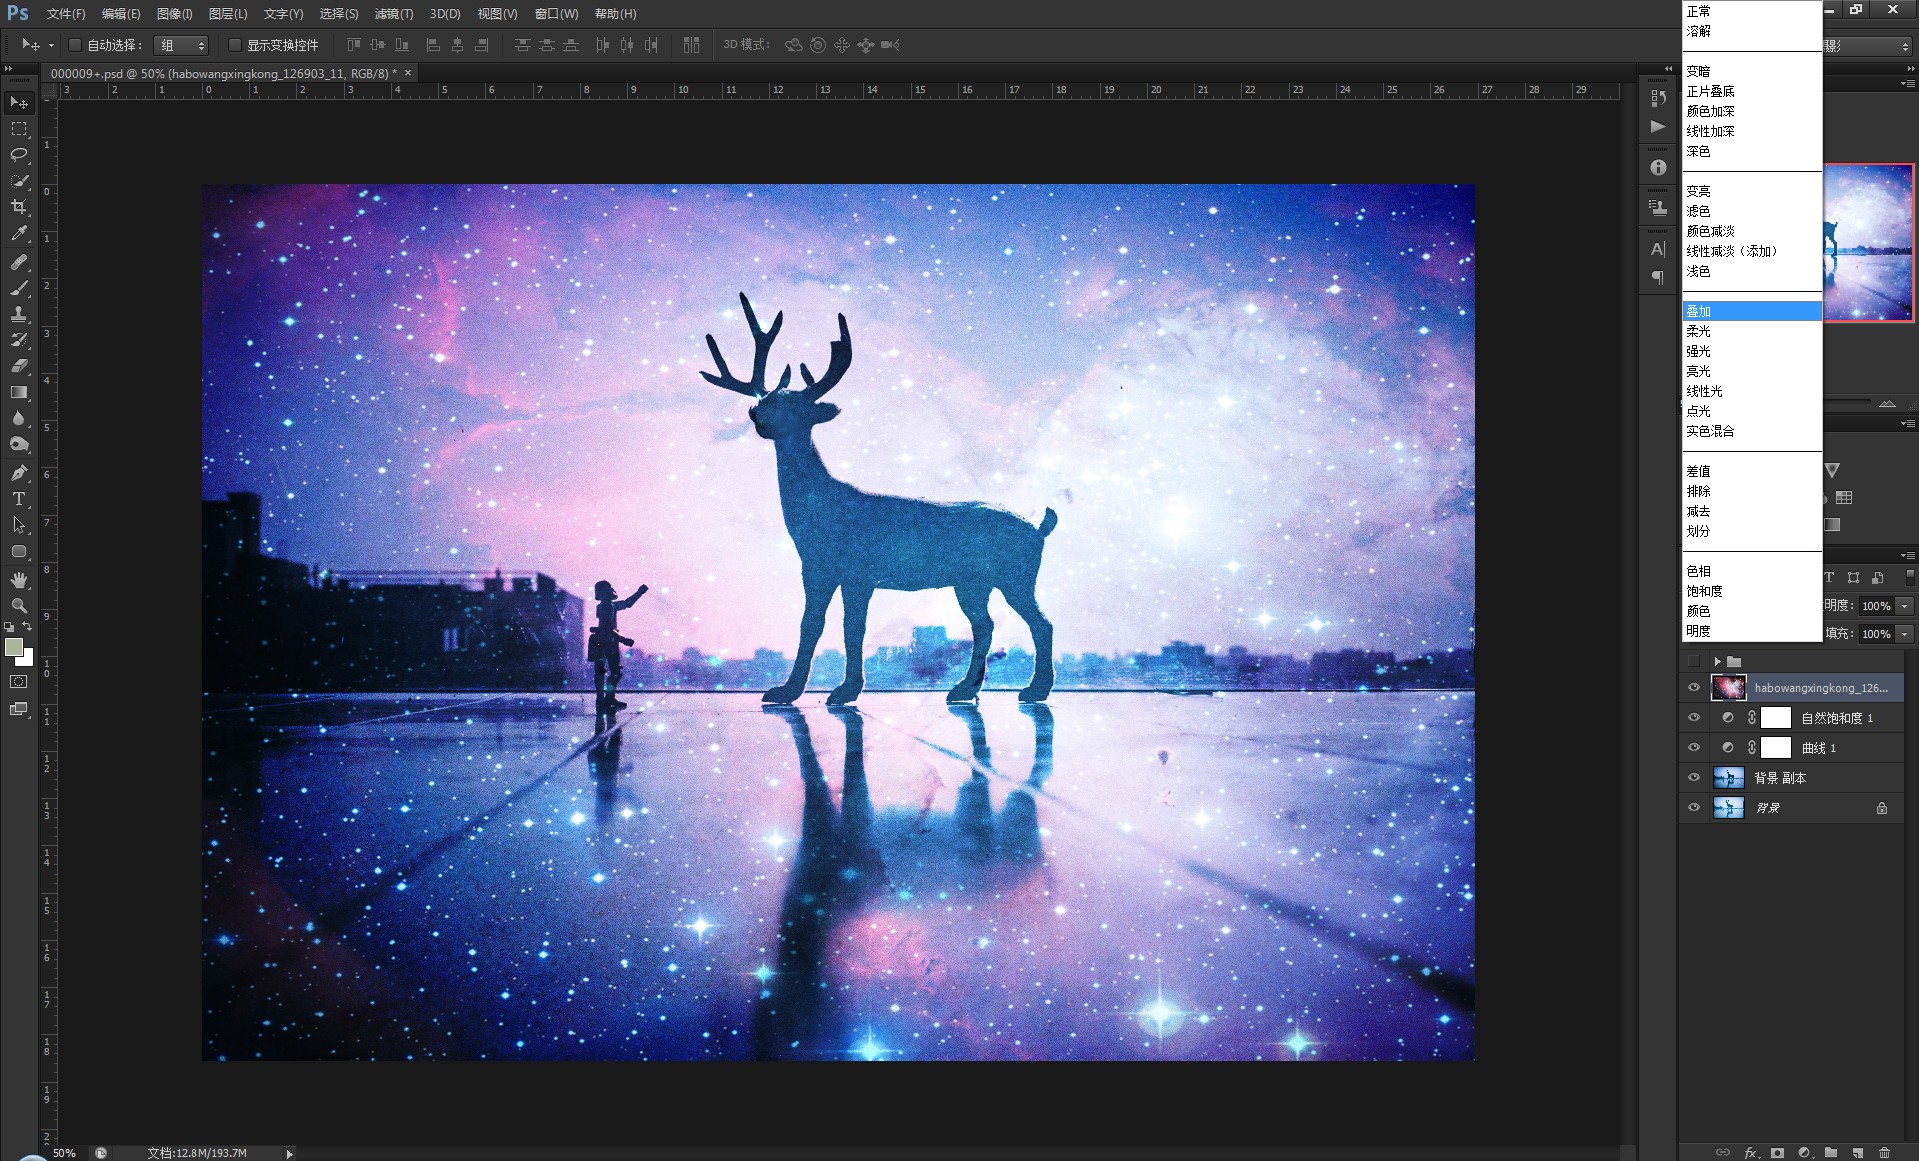Select the Hand tool
The width and height of the screenshot is (1919, 1161).
19,579
